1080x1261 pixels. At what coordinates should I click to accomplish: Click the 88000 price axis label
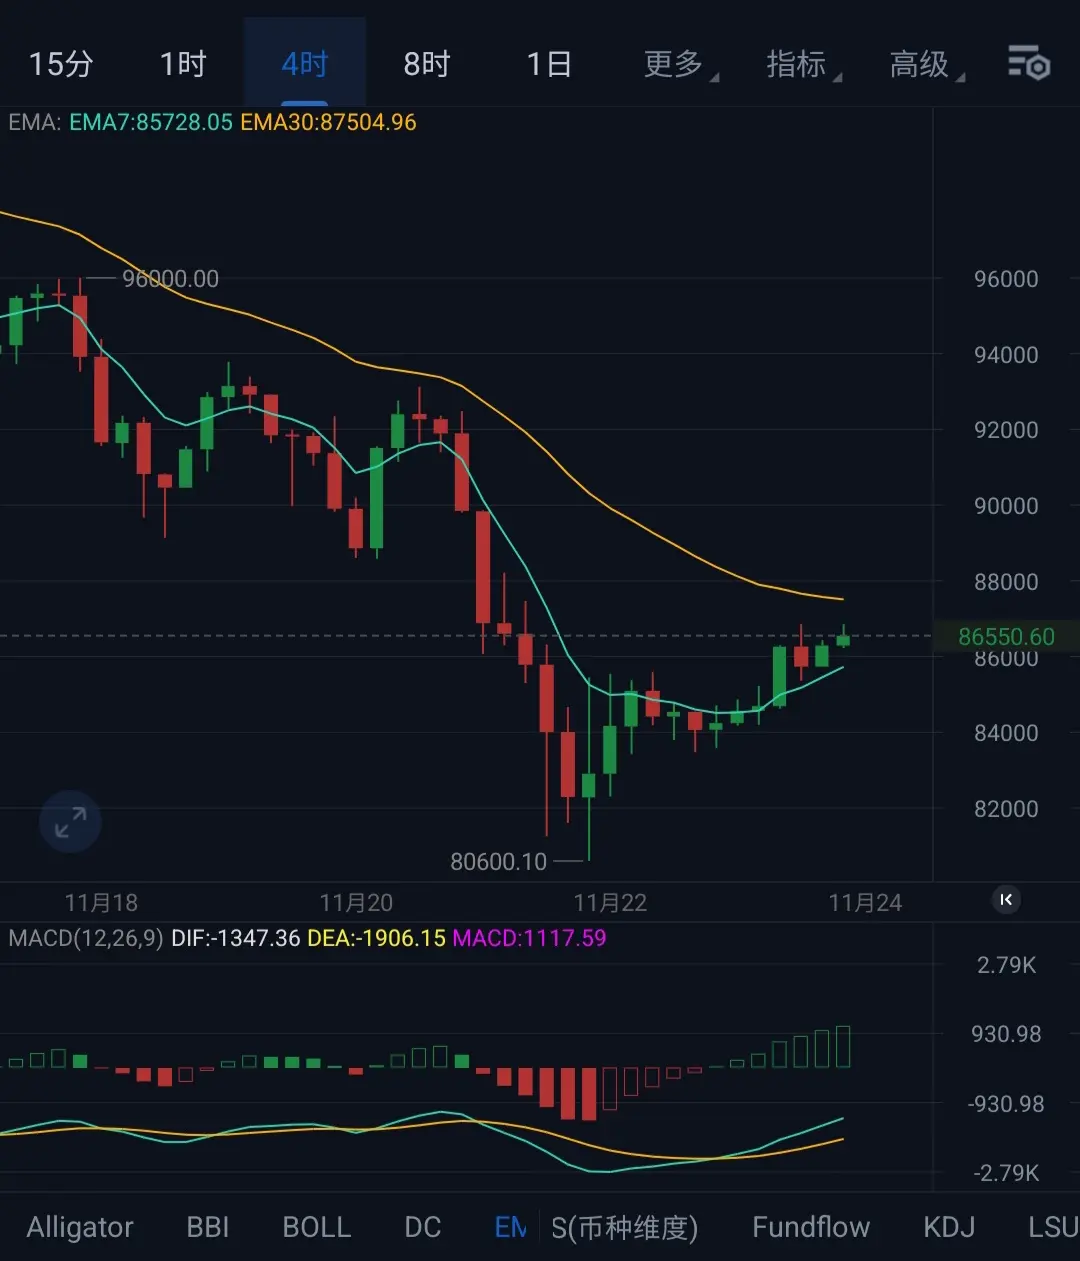coord(1006,582)
